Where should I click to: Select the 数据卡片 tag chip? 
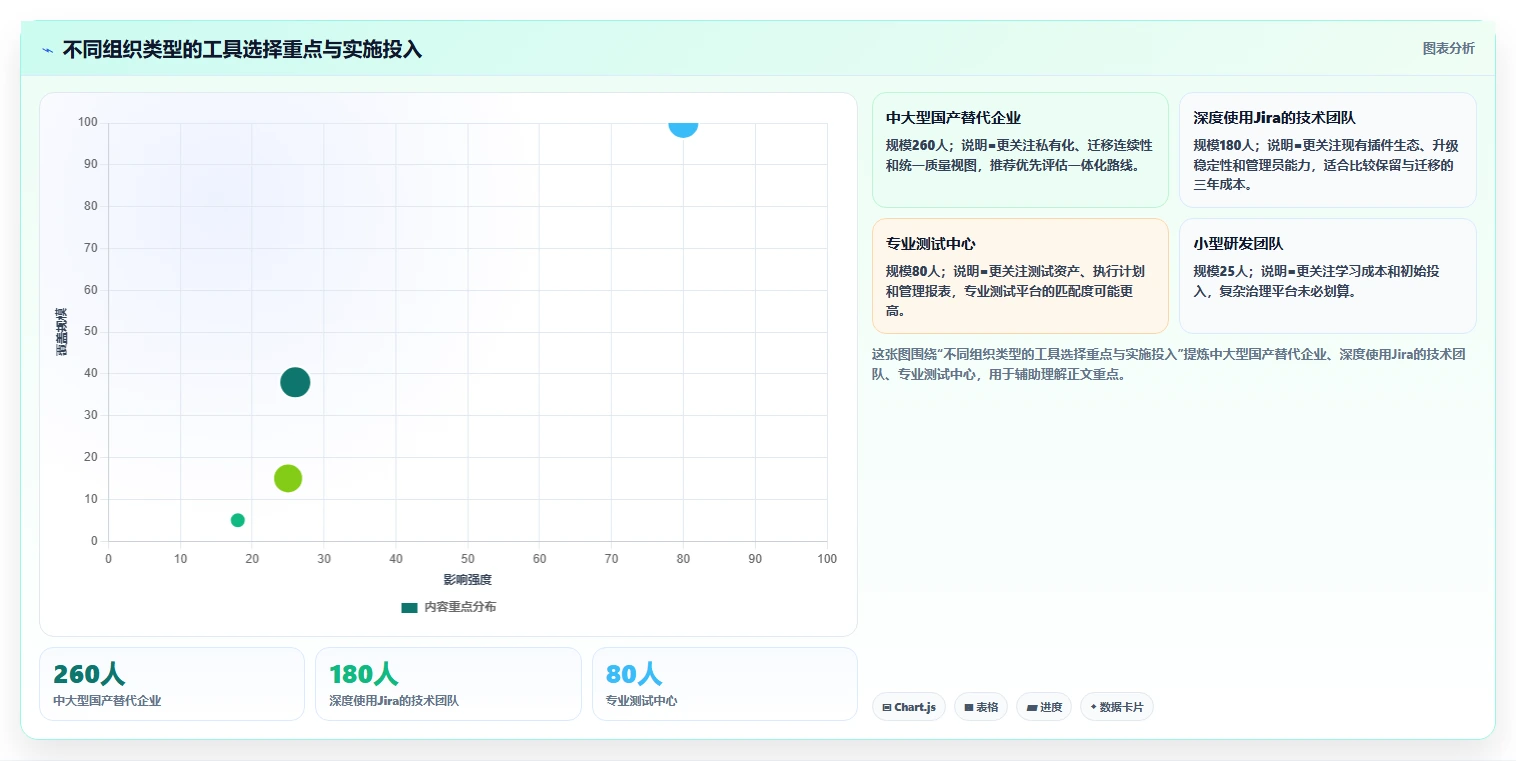click(x=1117, y=707)
